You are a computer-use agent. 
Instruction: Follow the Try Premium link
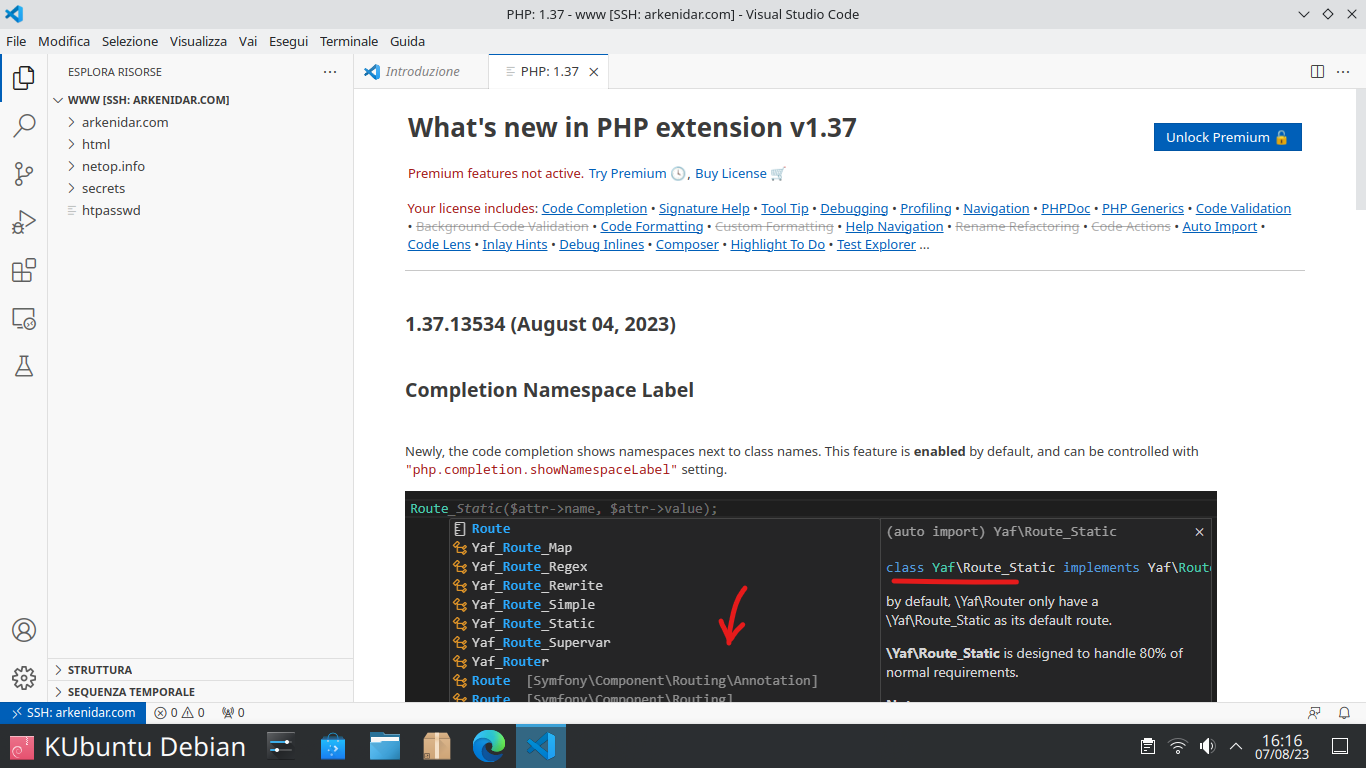[x=627, y=173]
